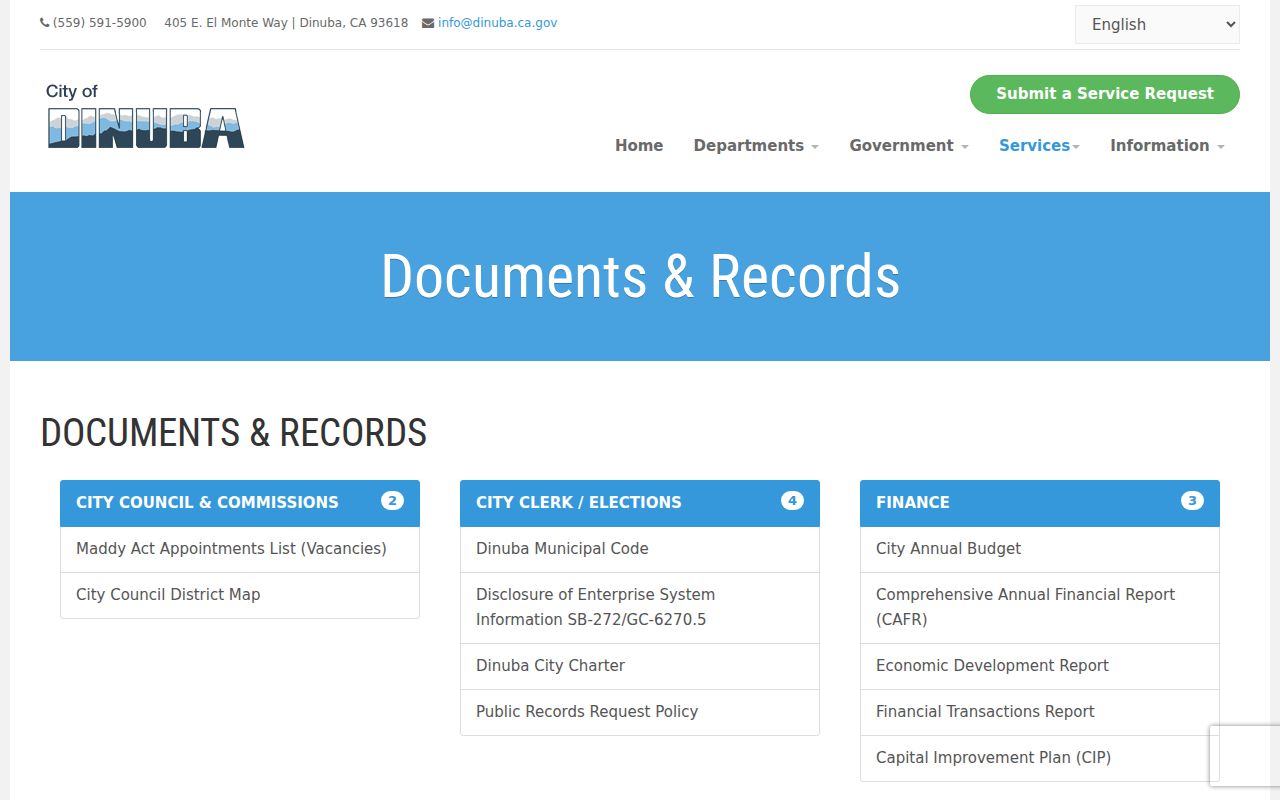Click the DOCUMENTS & RECORDS section heading
This screenshot has width=1280, height=800.
[234, 433]
